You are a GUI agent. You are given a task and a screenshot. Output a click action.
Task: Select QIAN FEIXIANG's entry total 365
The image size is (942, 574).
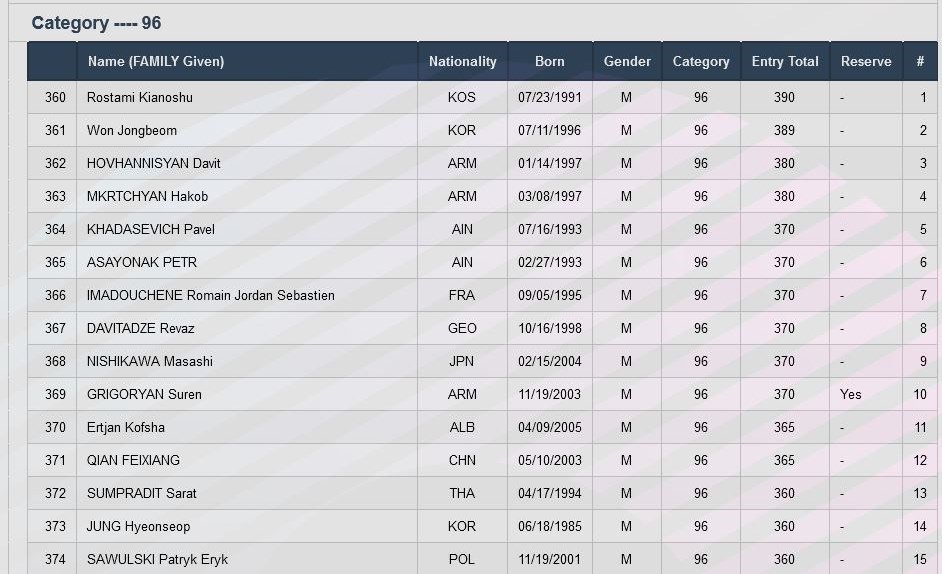coord(784,461)
